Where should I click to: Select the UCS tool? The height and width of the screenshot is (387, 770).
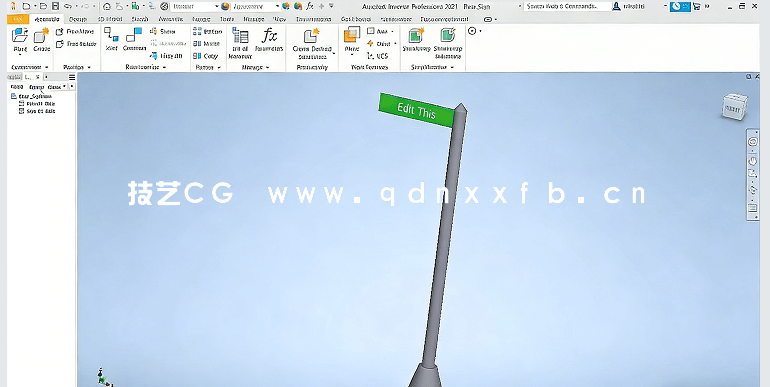[377, 56]
